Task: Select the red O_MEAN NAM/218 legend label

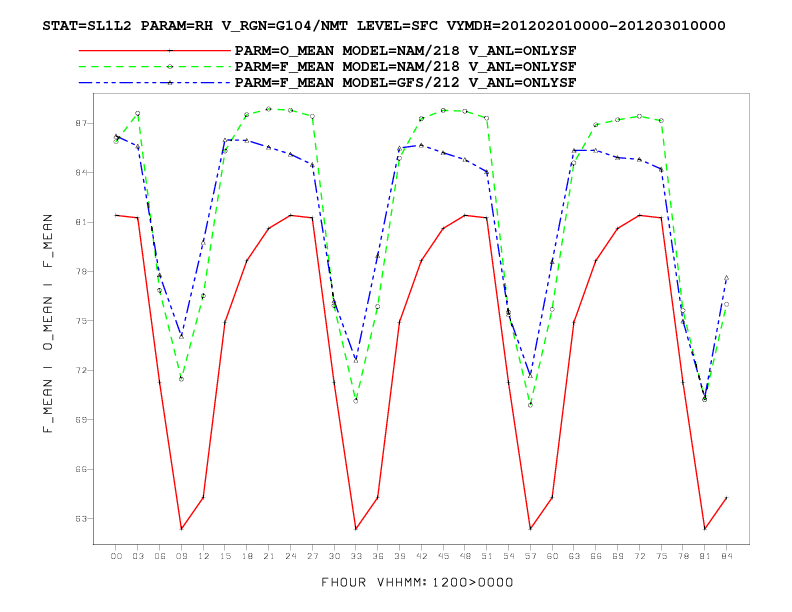Action: [x=405, y=51]
